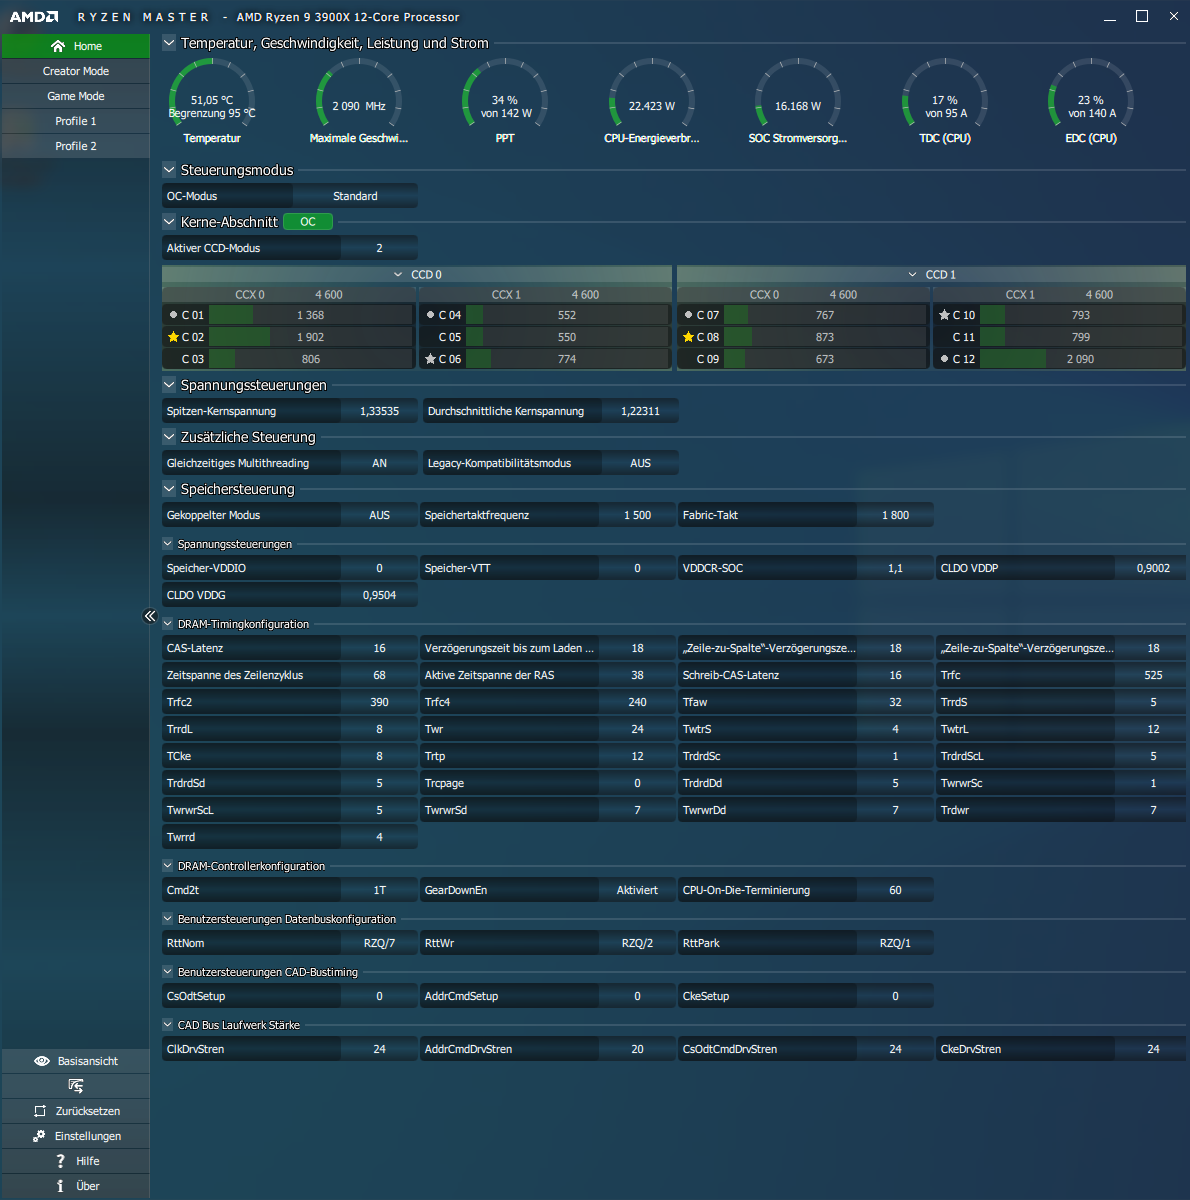Toggle Legacy-Kompatibilitätsmodus value AUS
This screenshot has height=1200, width=1190.
[x=640, y=463]
